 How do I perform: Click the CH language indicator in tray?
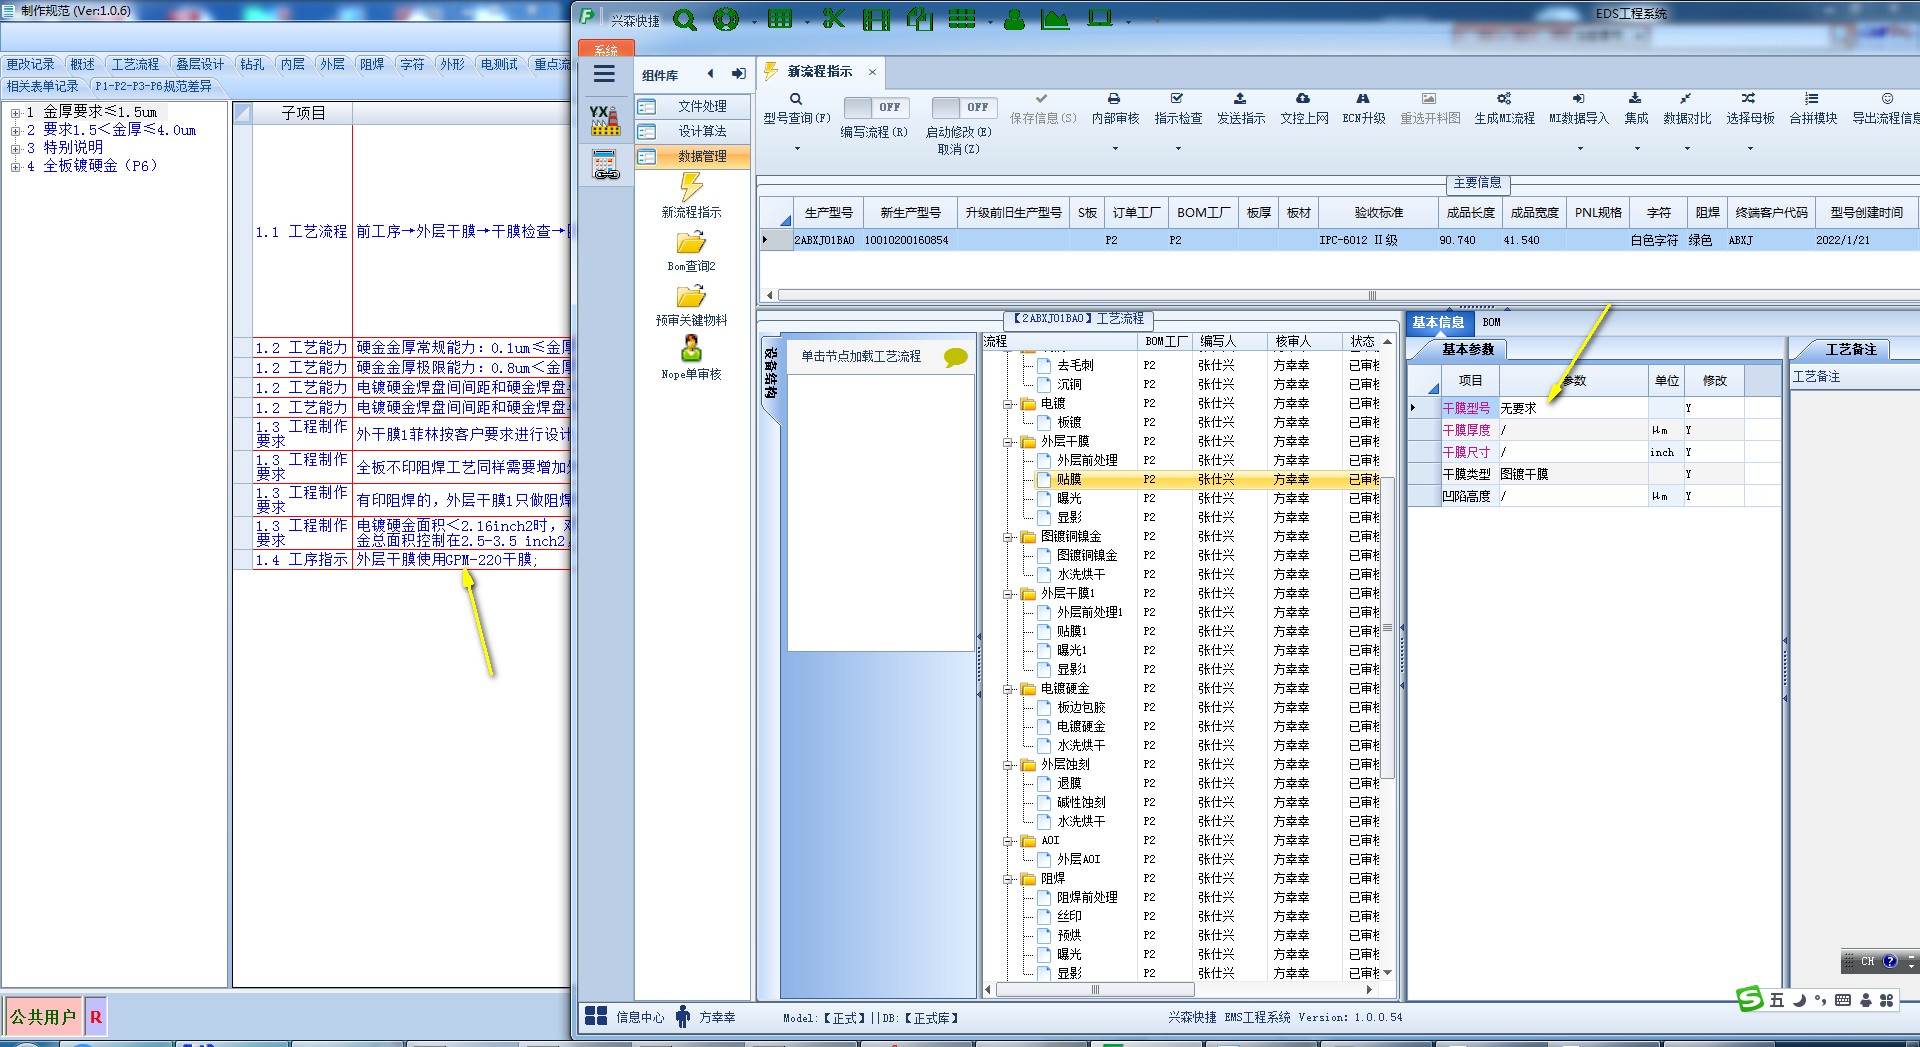(x=1867, y=962)
